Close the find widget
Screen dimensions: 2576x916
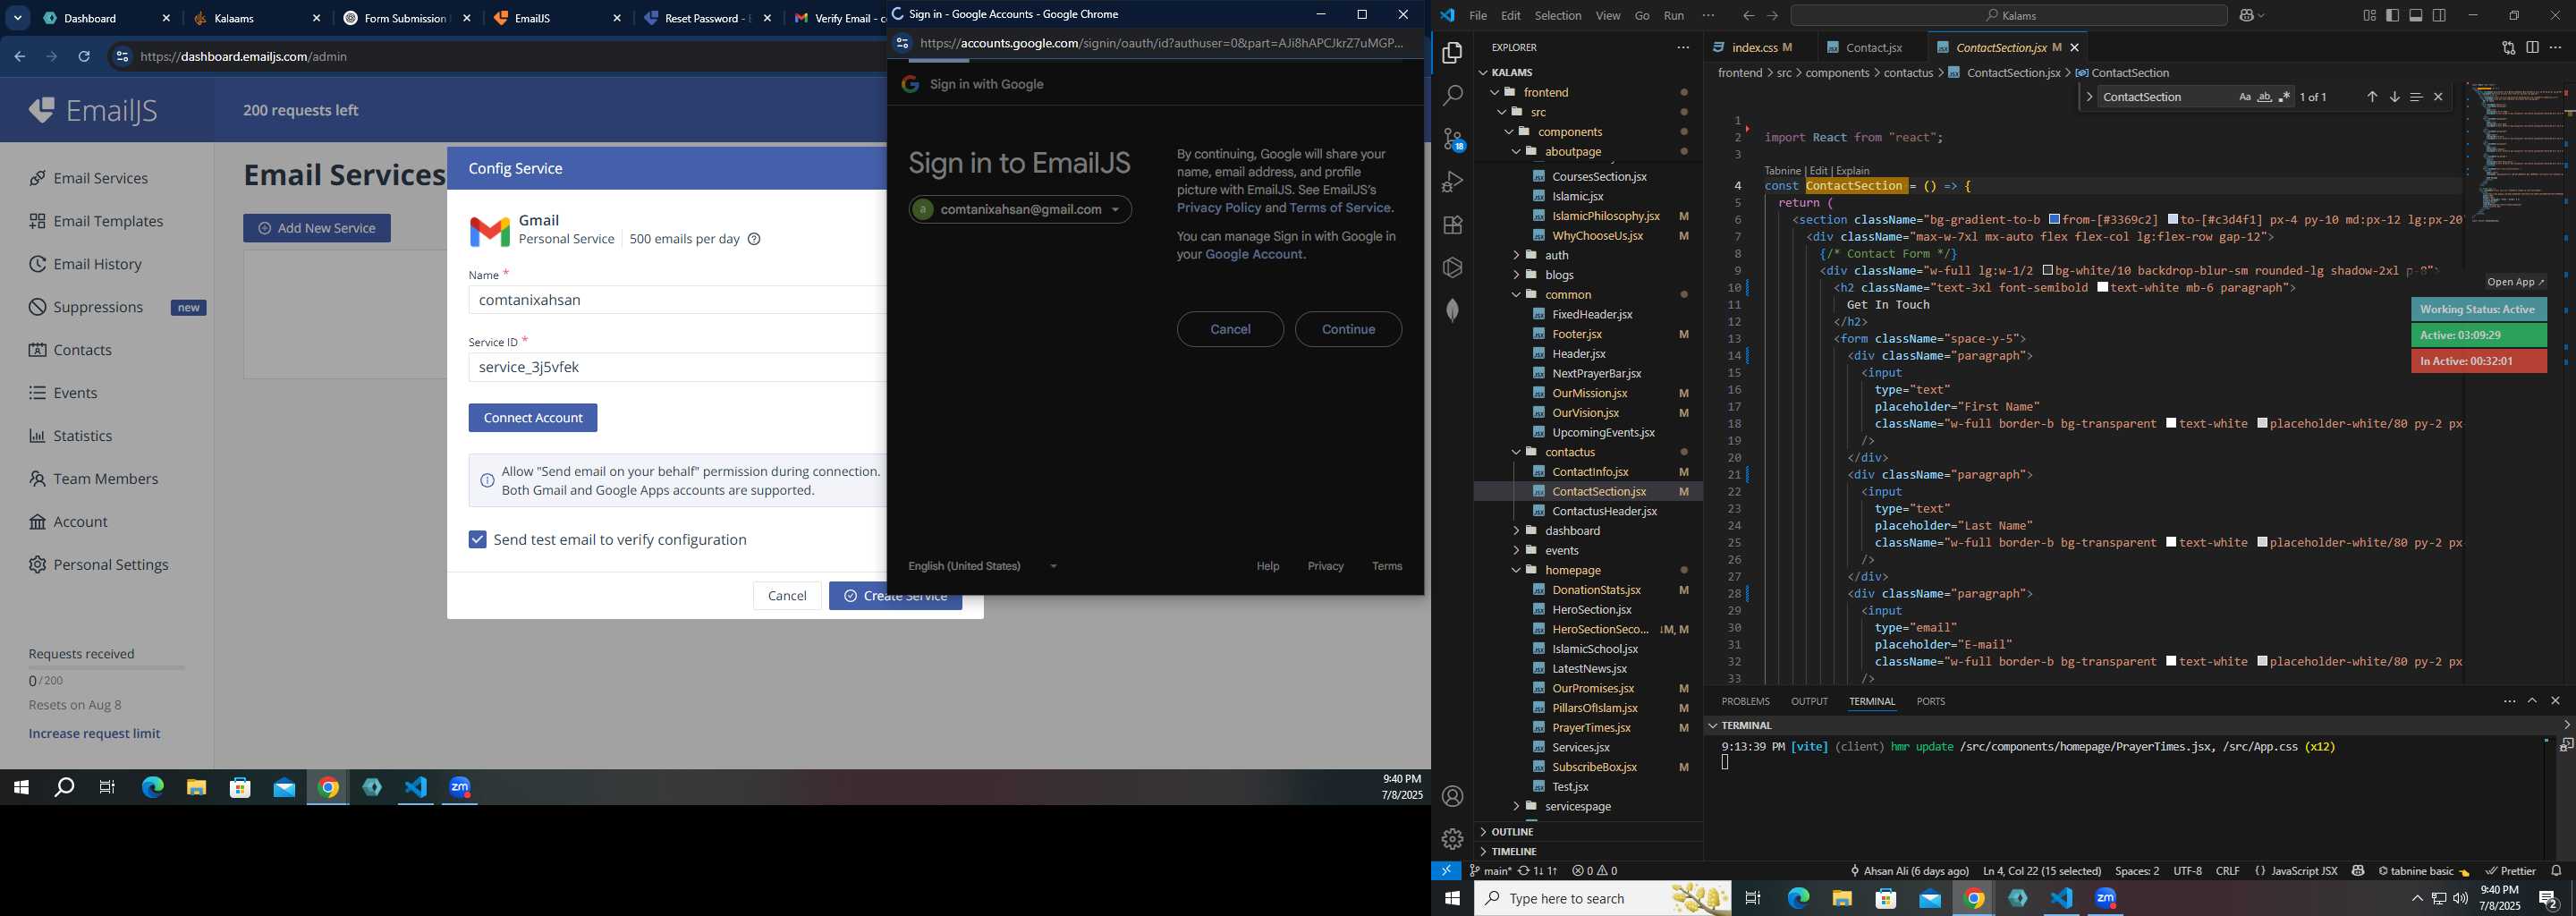pyautogui.click(x=2438, y=97)
